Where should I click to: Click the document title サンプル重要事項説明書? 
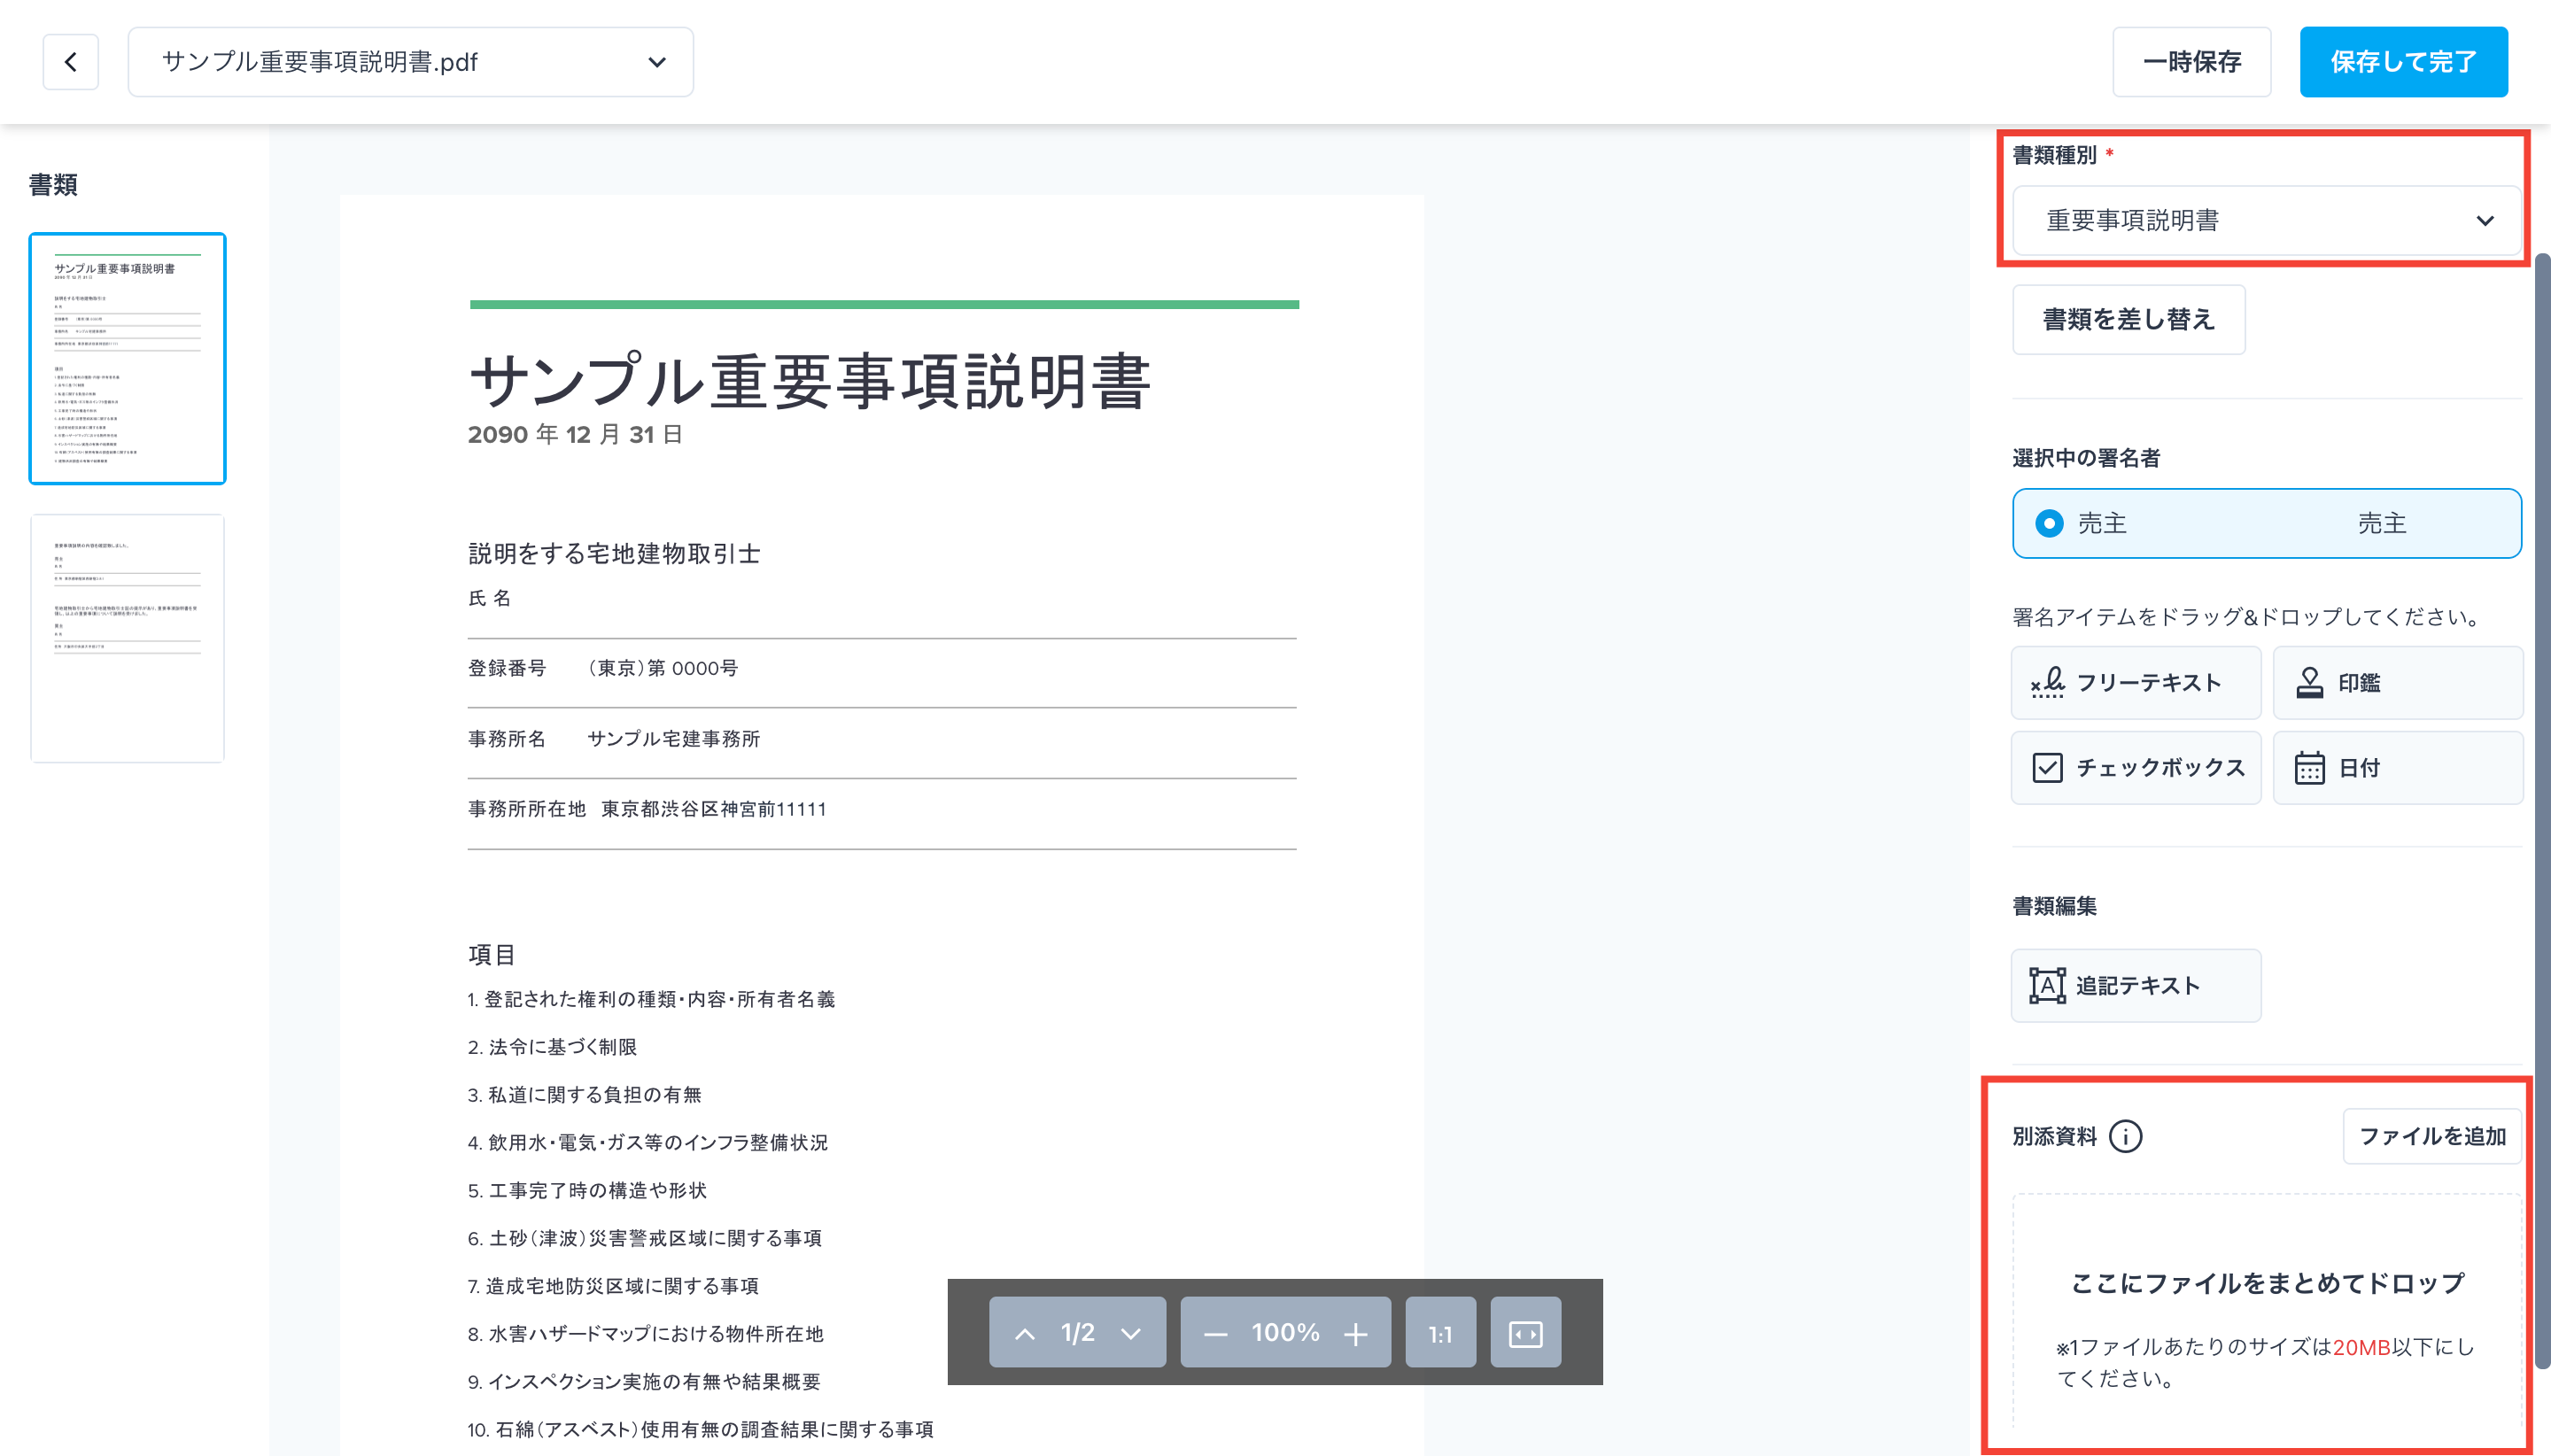(810, 382)
